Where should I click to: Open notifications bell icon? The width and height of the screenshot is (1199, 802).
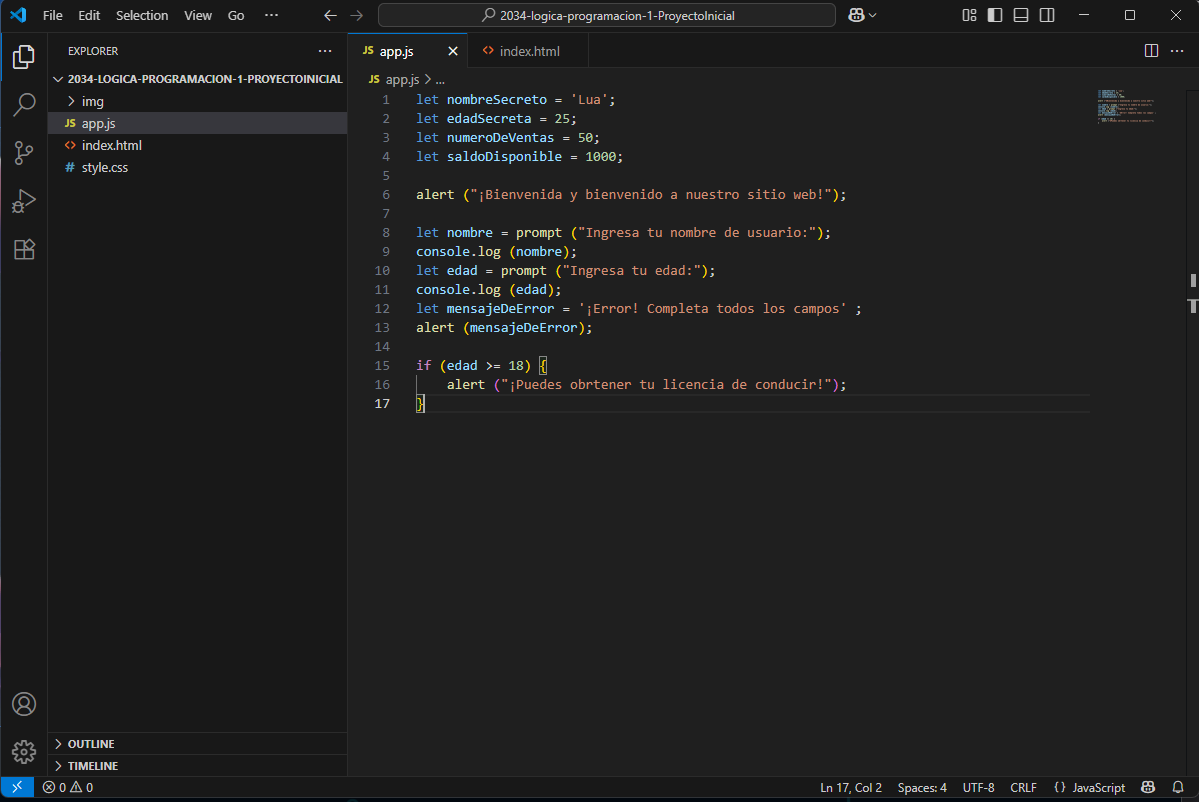coord(1178,787)
